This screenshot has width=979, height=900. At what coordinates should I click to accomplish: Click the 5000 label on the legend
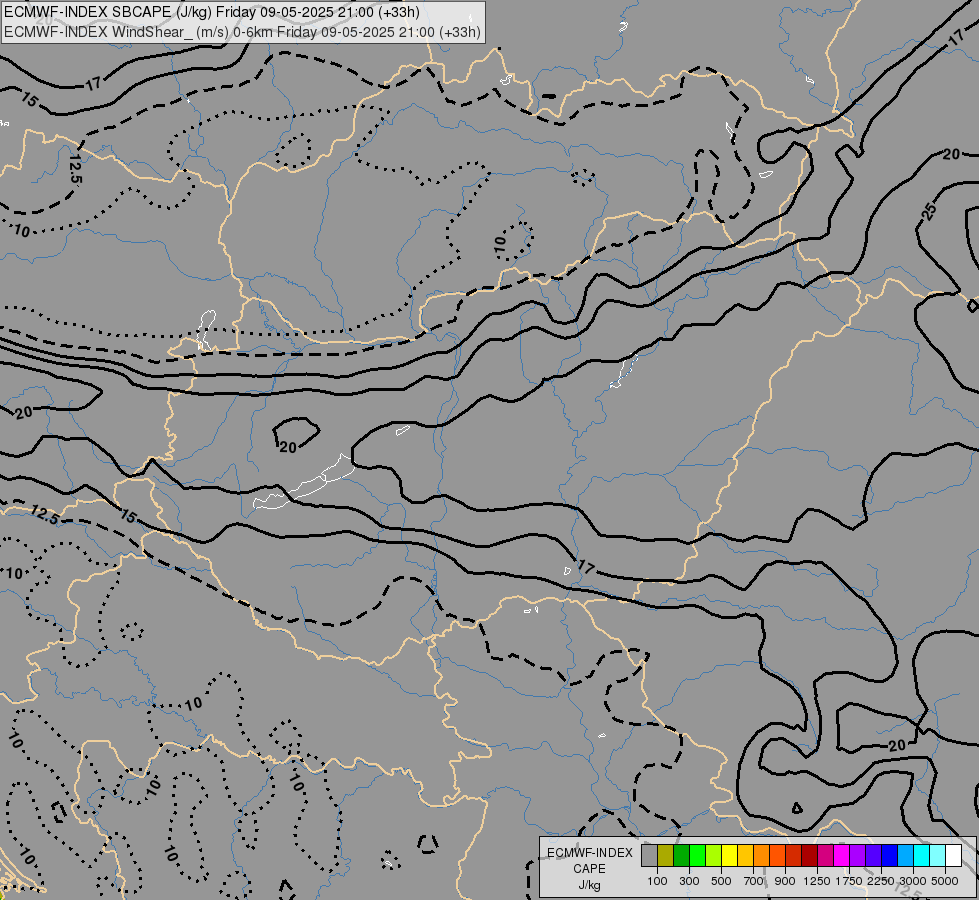(945, 881)
